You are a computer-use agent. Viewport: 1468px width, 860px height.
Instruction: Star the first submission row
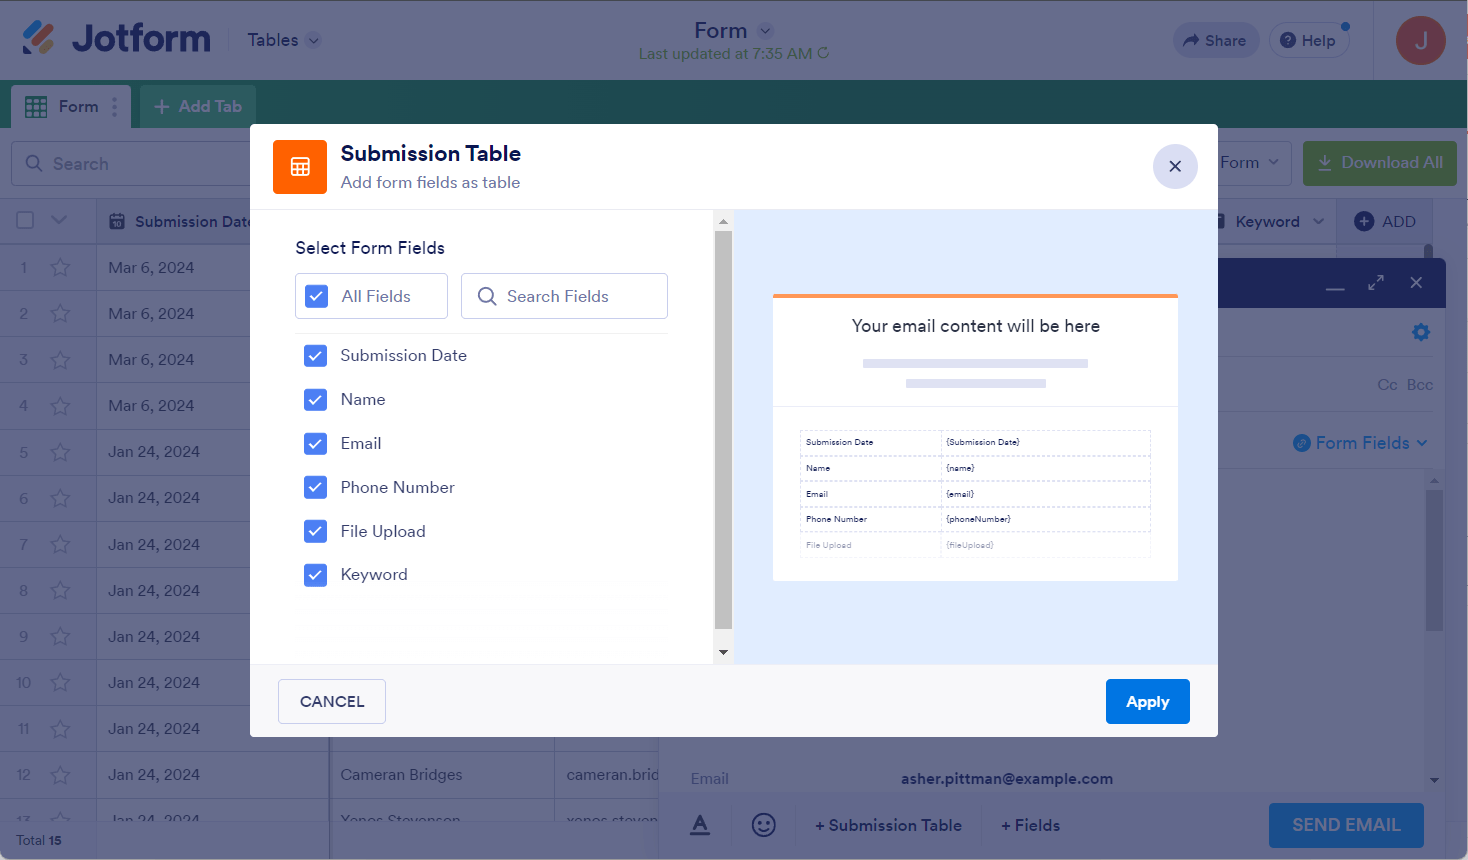[x=60, y=268]
